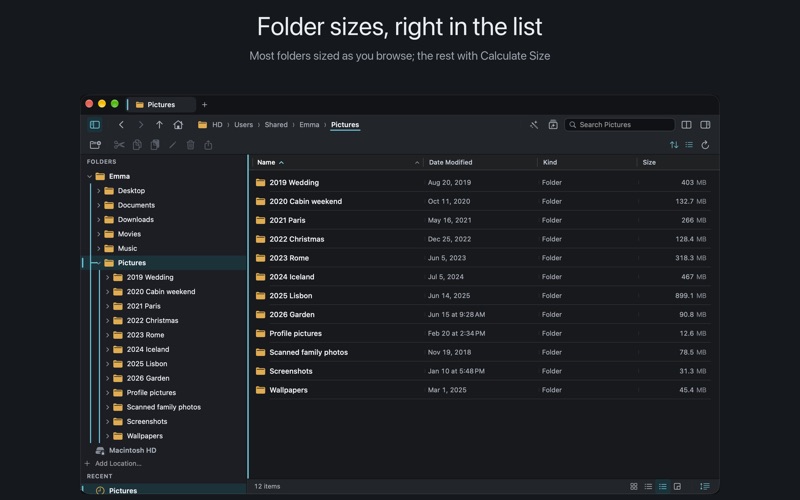Select the 2021 Paris folder row

pos(481,220)
